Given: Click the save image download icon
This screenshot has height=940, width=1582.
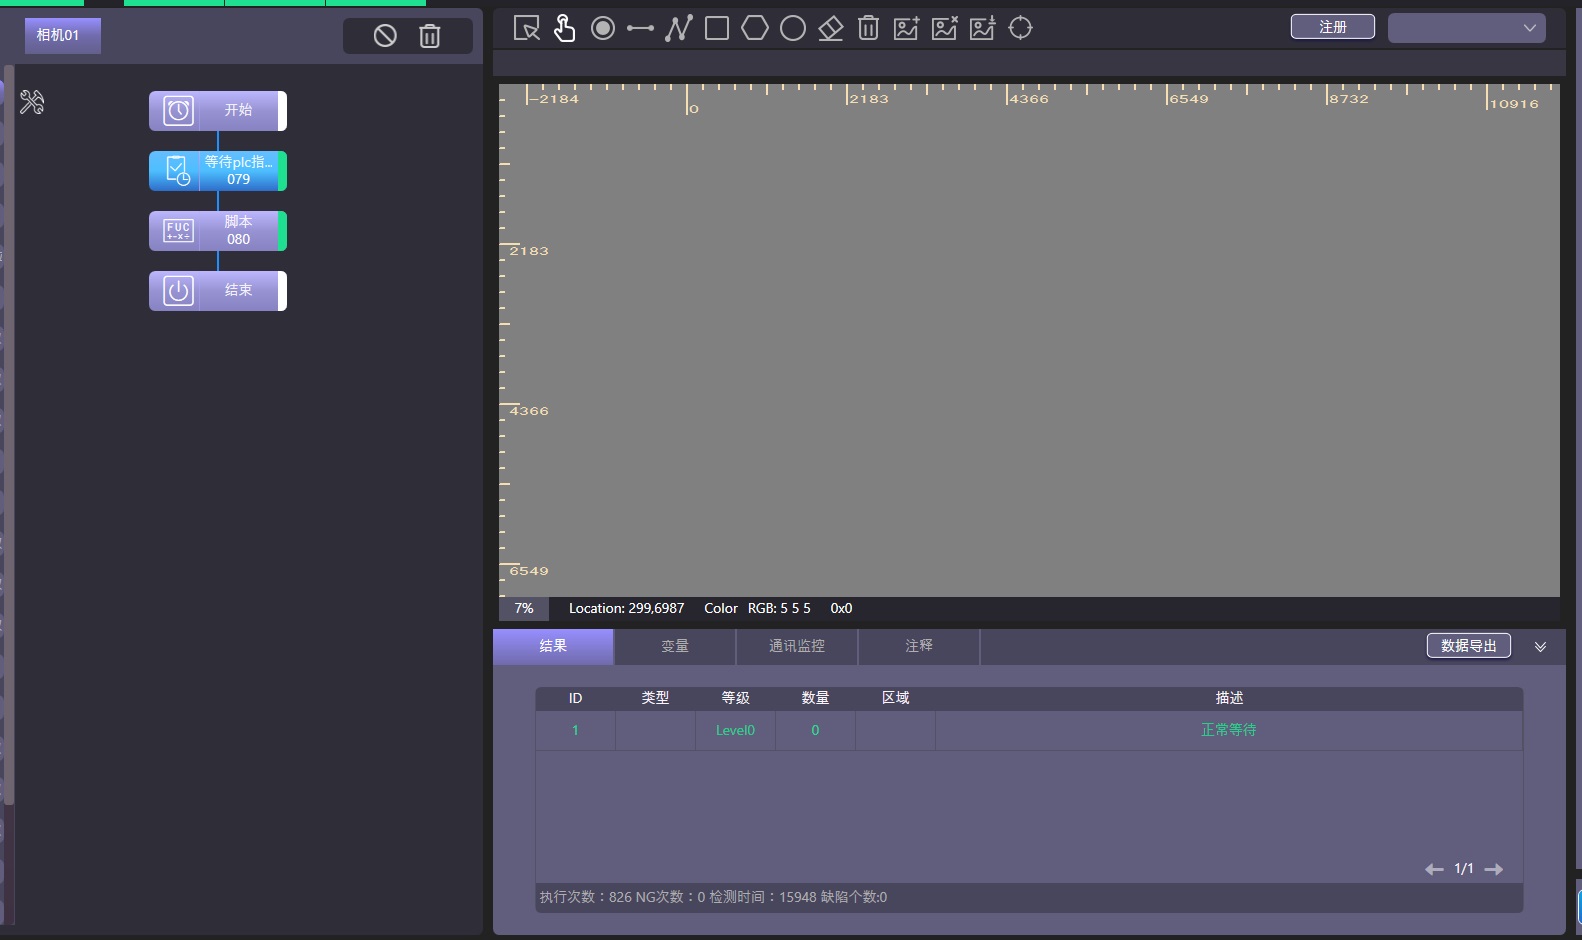Looking at the screenshot, I should [983, 28].
